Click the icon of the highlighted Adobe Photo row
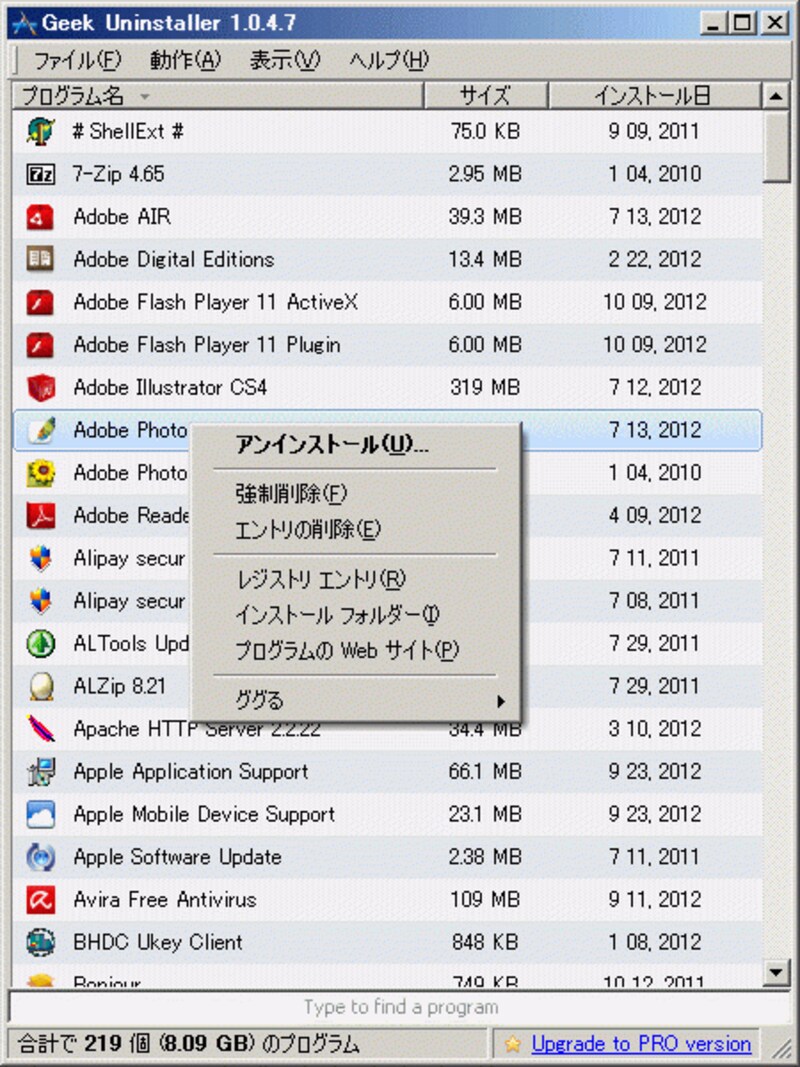Viewport: 800px width, 1067px height. [40, 430]
